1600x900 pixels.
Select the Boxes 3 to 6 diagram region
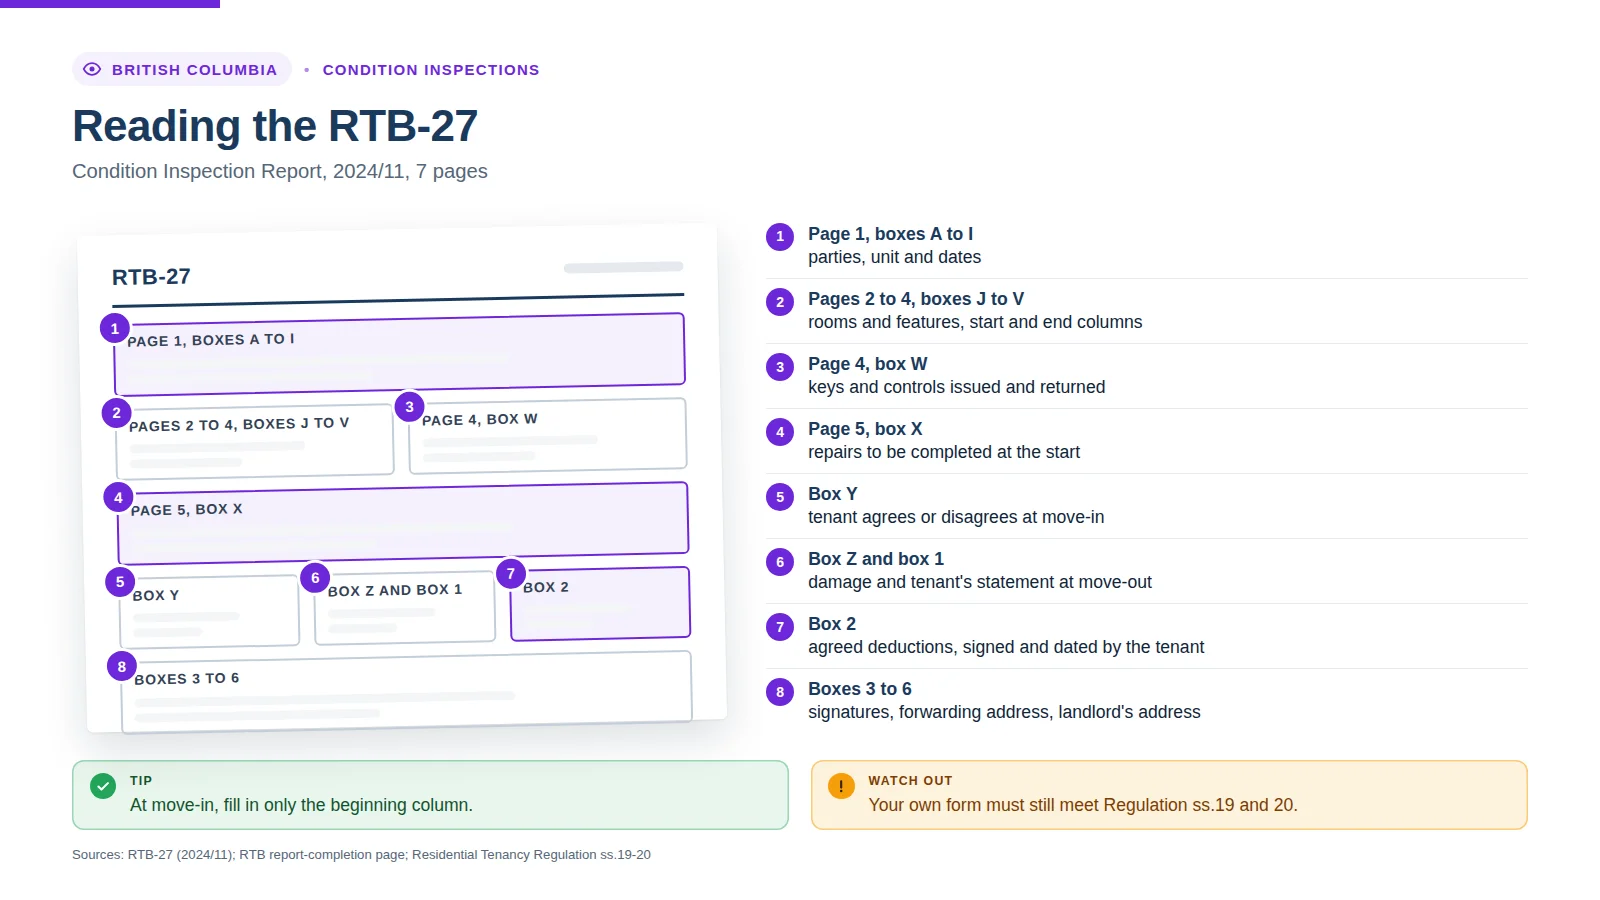point(407,691)
